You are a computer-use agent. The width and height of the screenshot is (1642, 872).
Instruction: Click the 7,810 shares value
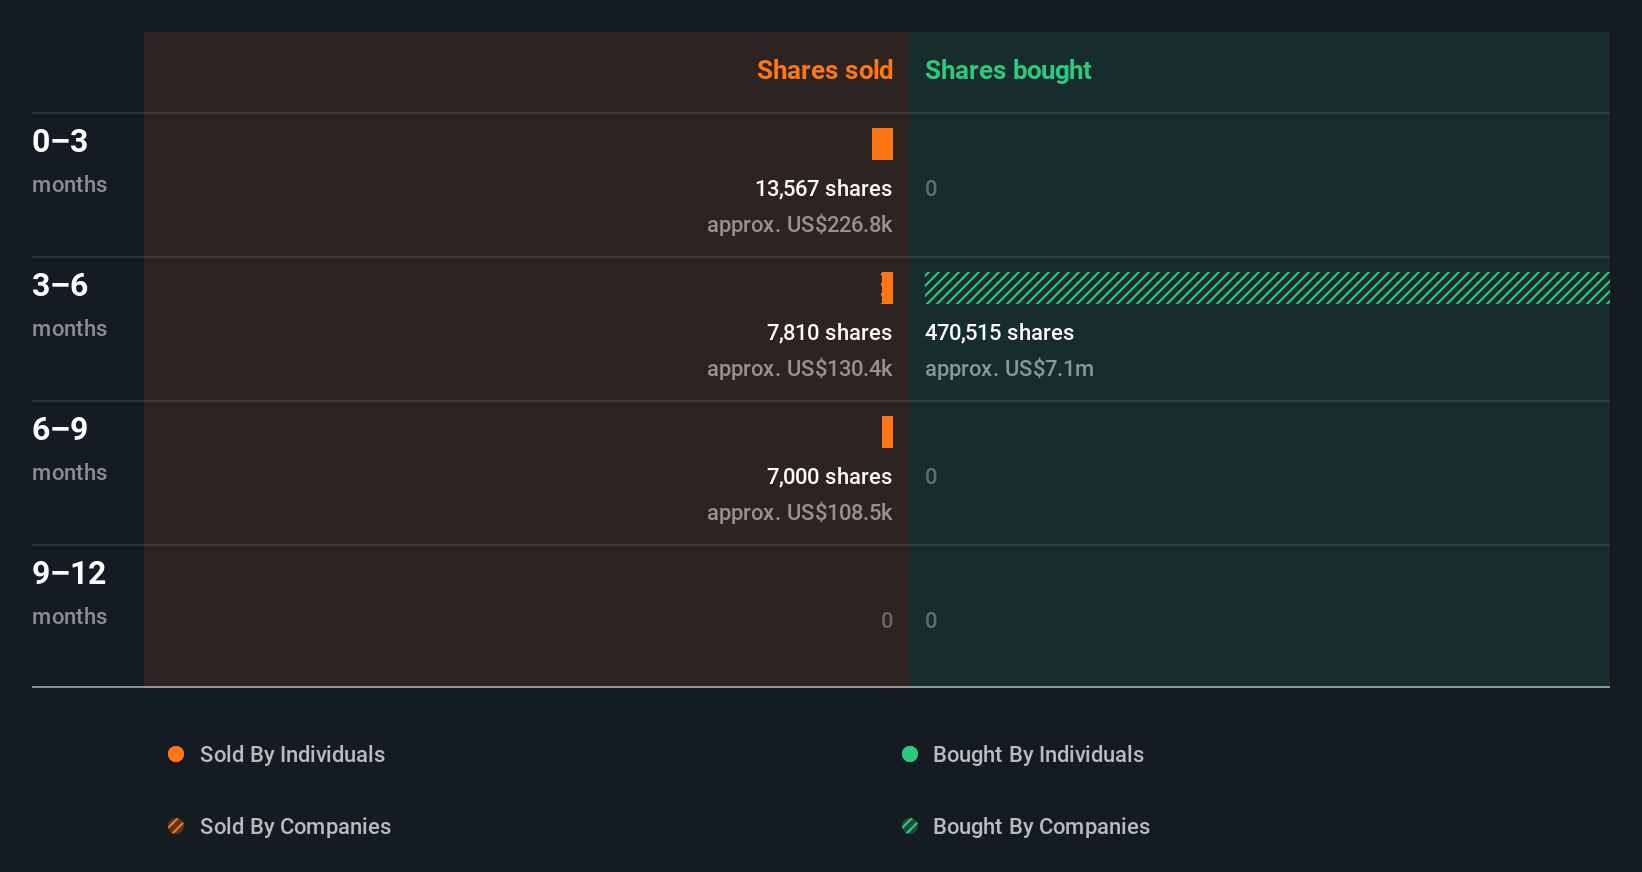829,332
